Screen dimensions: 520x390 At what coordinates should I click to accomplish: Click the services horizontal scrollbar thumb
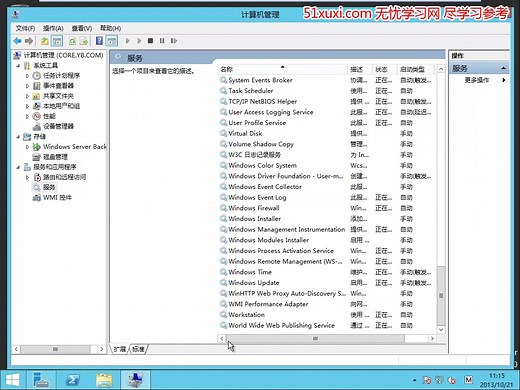point(315,338)
